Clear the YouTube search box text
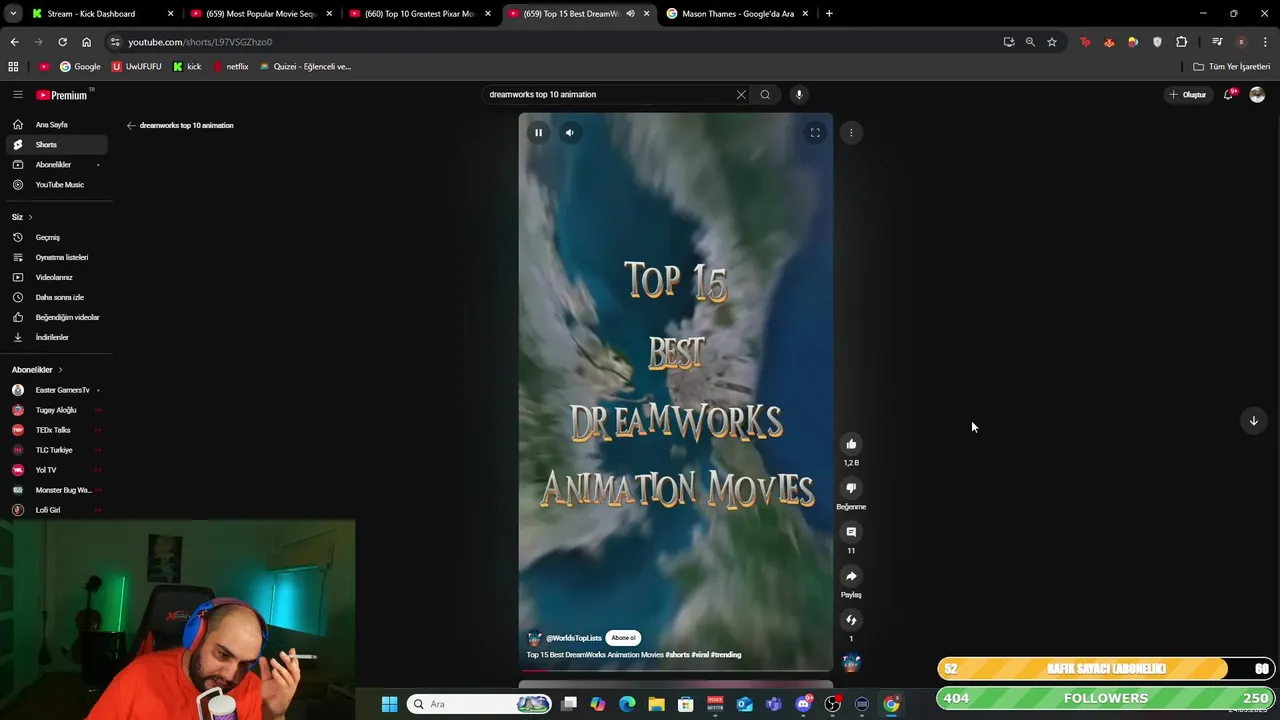The image size is (1280, 720). [x=741, y=95]
